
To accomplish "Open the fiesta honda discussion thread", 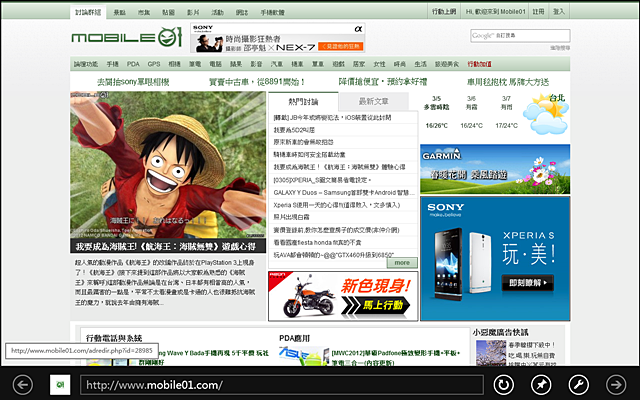I will point(317,242).
